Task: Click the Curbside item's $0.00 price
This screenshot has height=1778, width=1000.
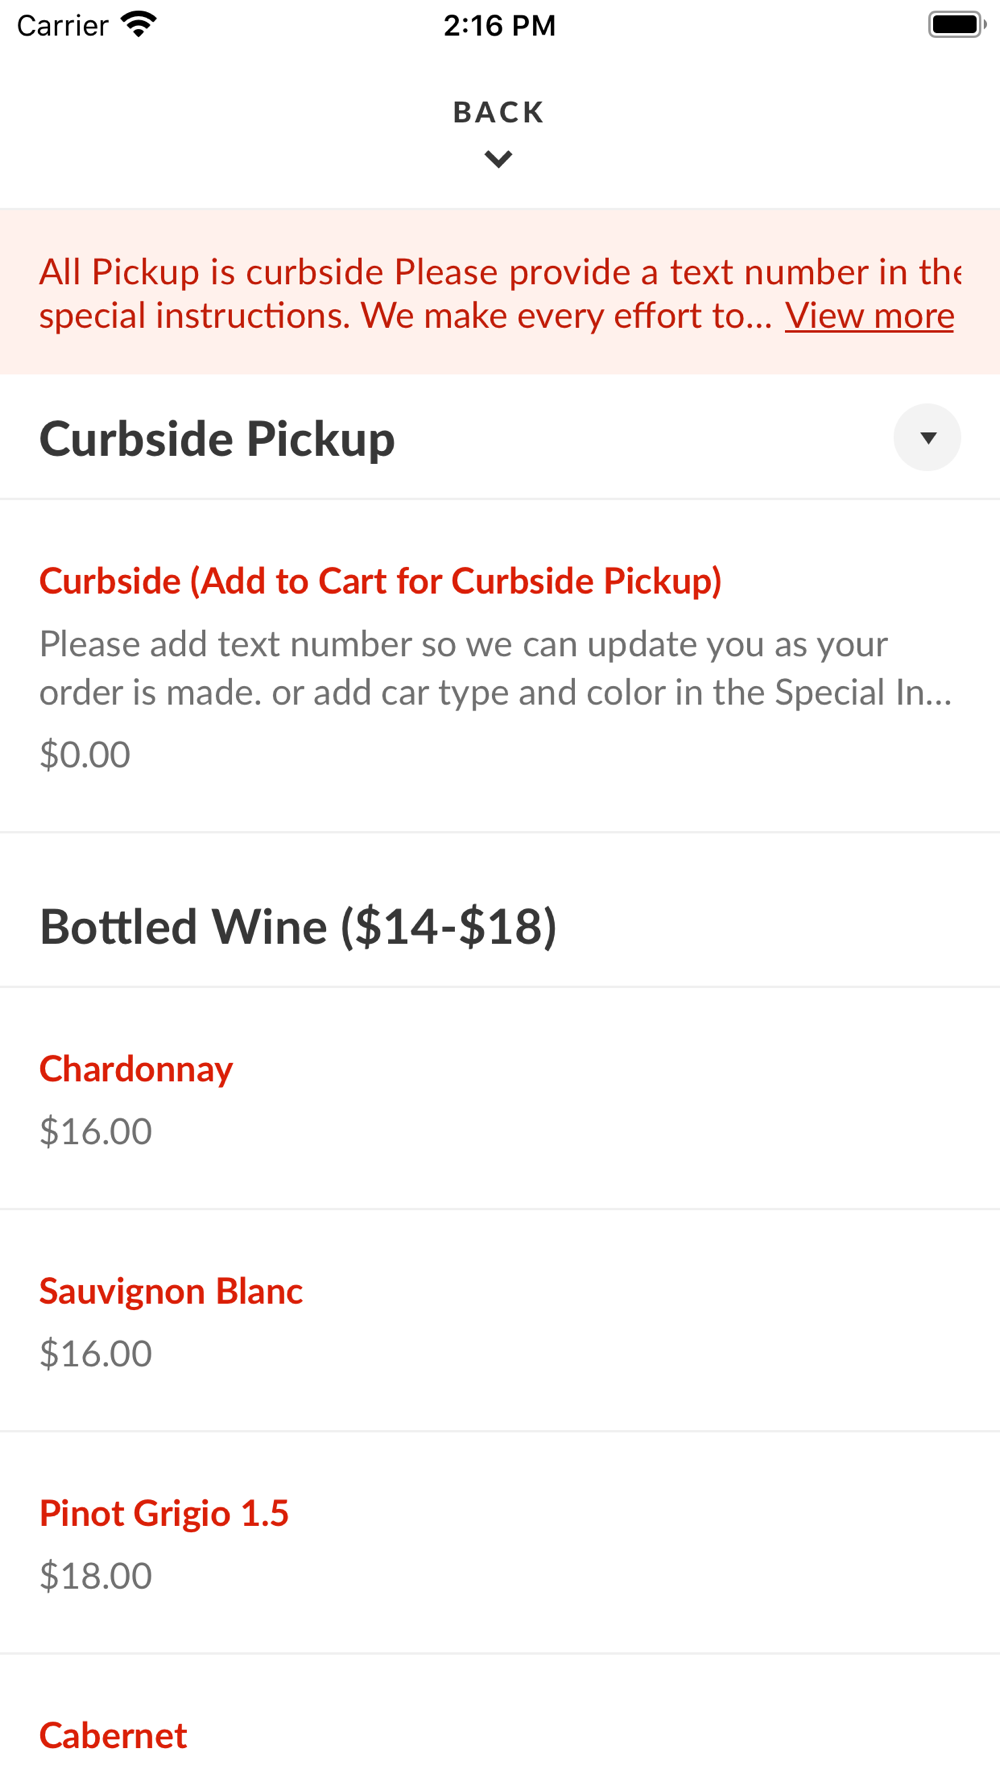Action: click(85, 754)
